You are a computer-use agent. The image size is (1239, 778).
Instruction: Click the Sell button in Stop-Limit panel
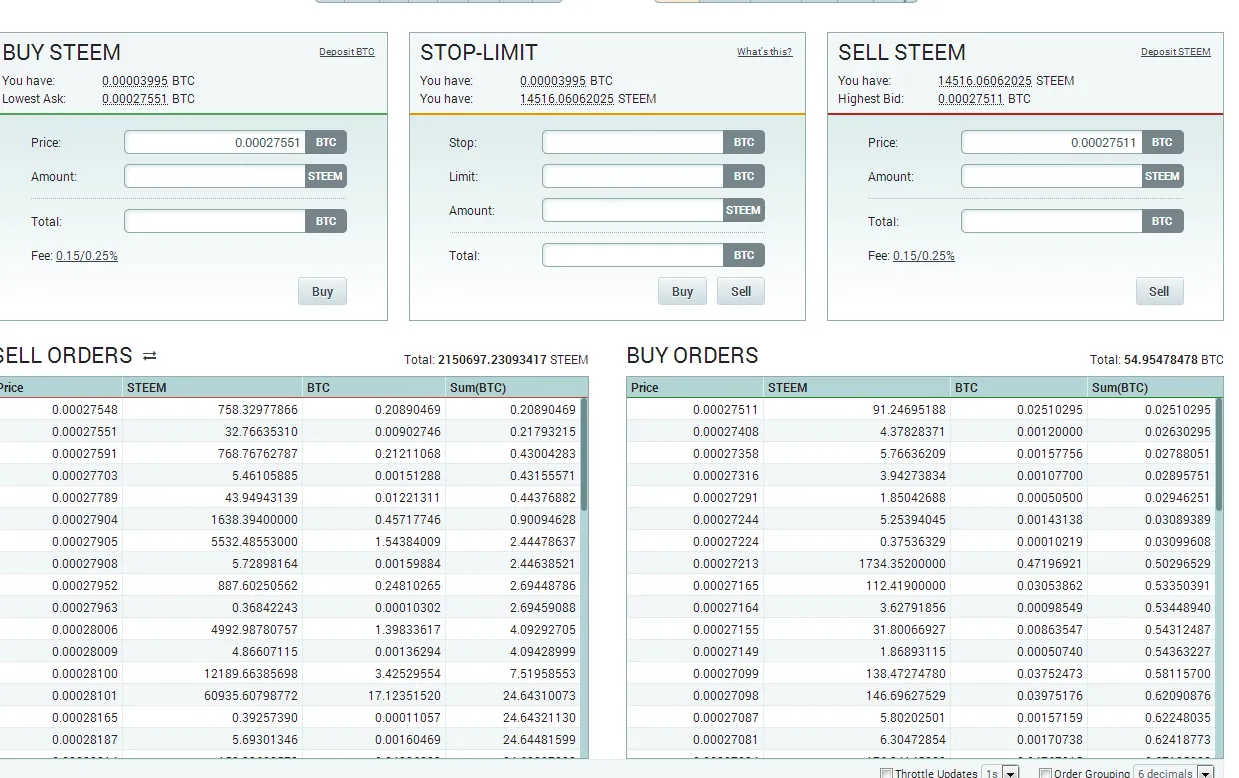[x=741, y=291]
